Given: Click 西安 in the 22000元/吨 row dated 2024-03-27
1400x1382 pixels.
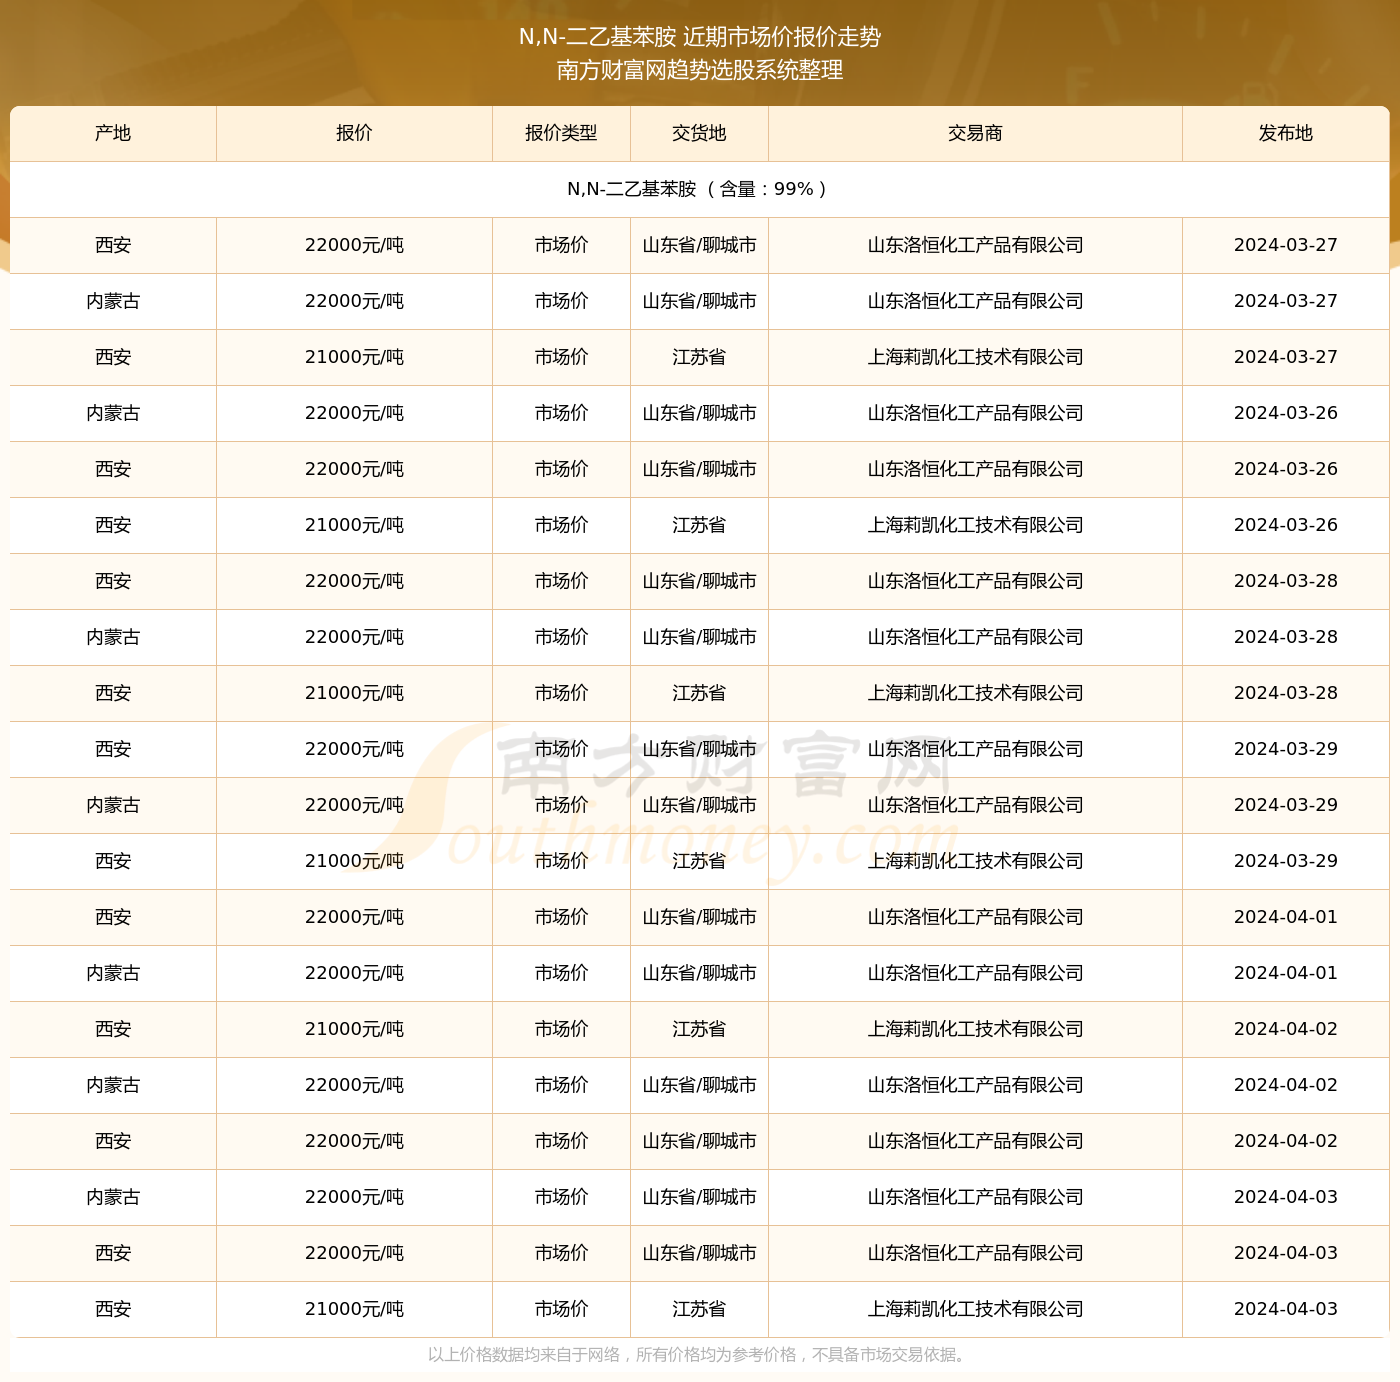Looking at the screenshot, I should (x=113, y=245).
